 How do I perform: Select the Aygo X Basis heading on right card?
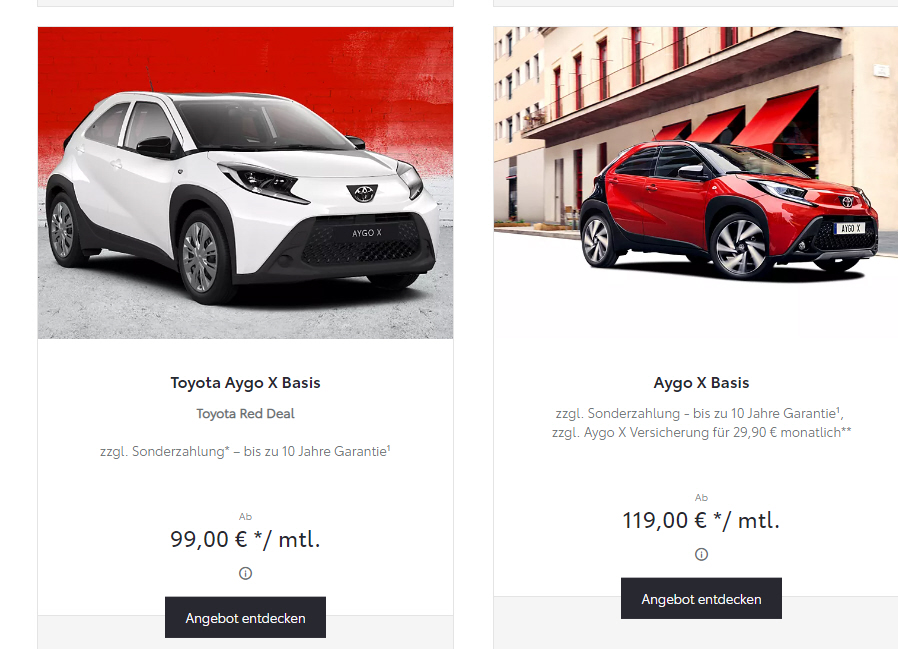(x=701, y=383)
